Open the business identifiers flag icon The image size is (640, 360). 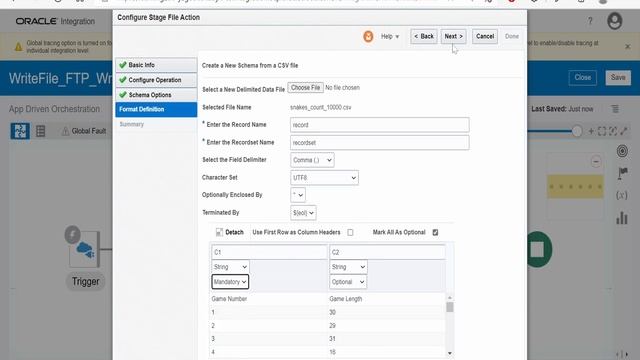click(x=622, y=173)
